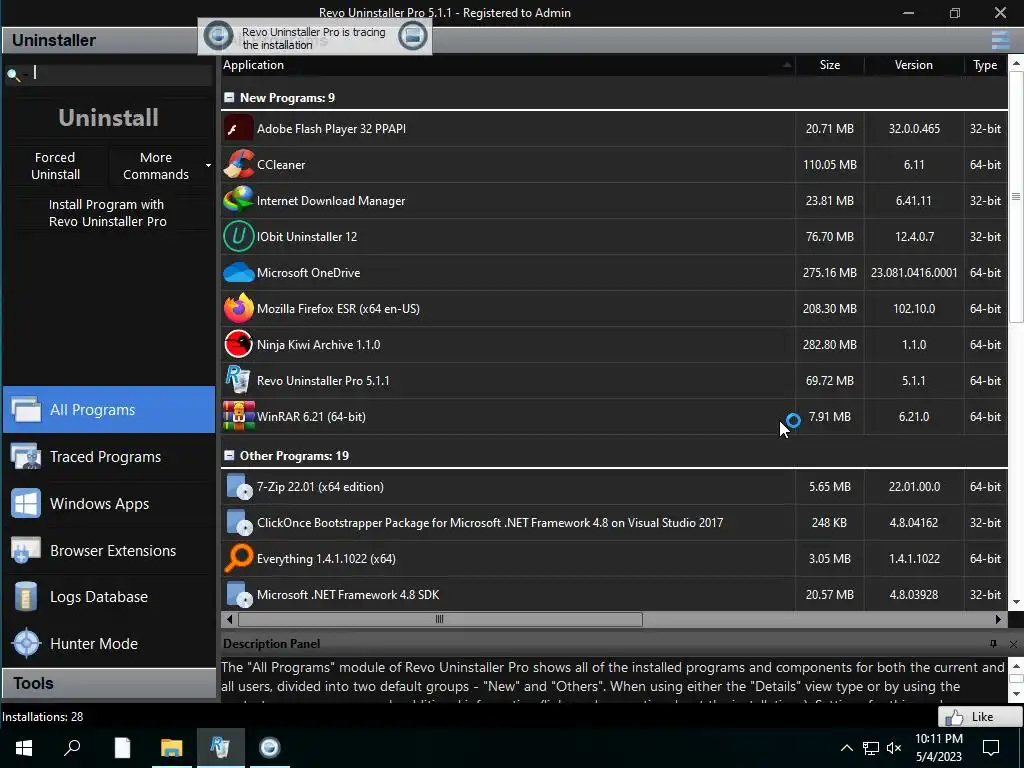Click the Adobe Flash Player icon
Screen dimensions: 1024x768
click(x=238, y=129)
